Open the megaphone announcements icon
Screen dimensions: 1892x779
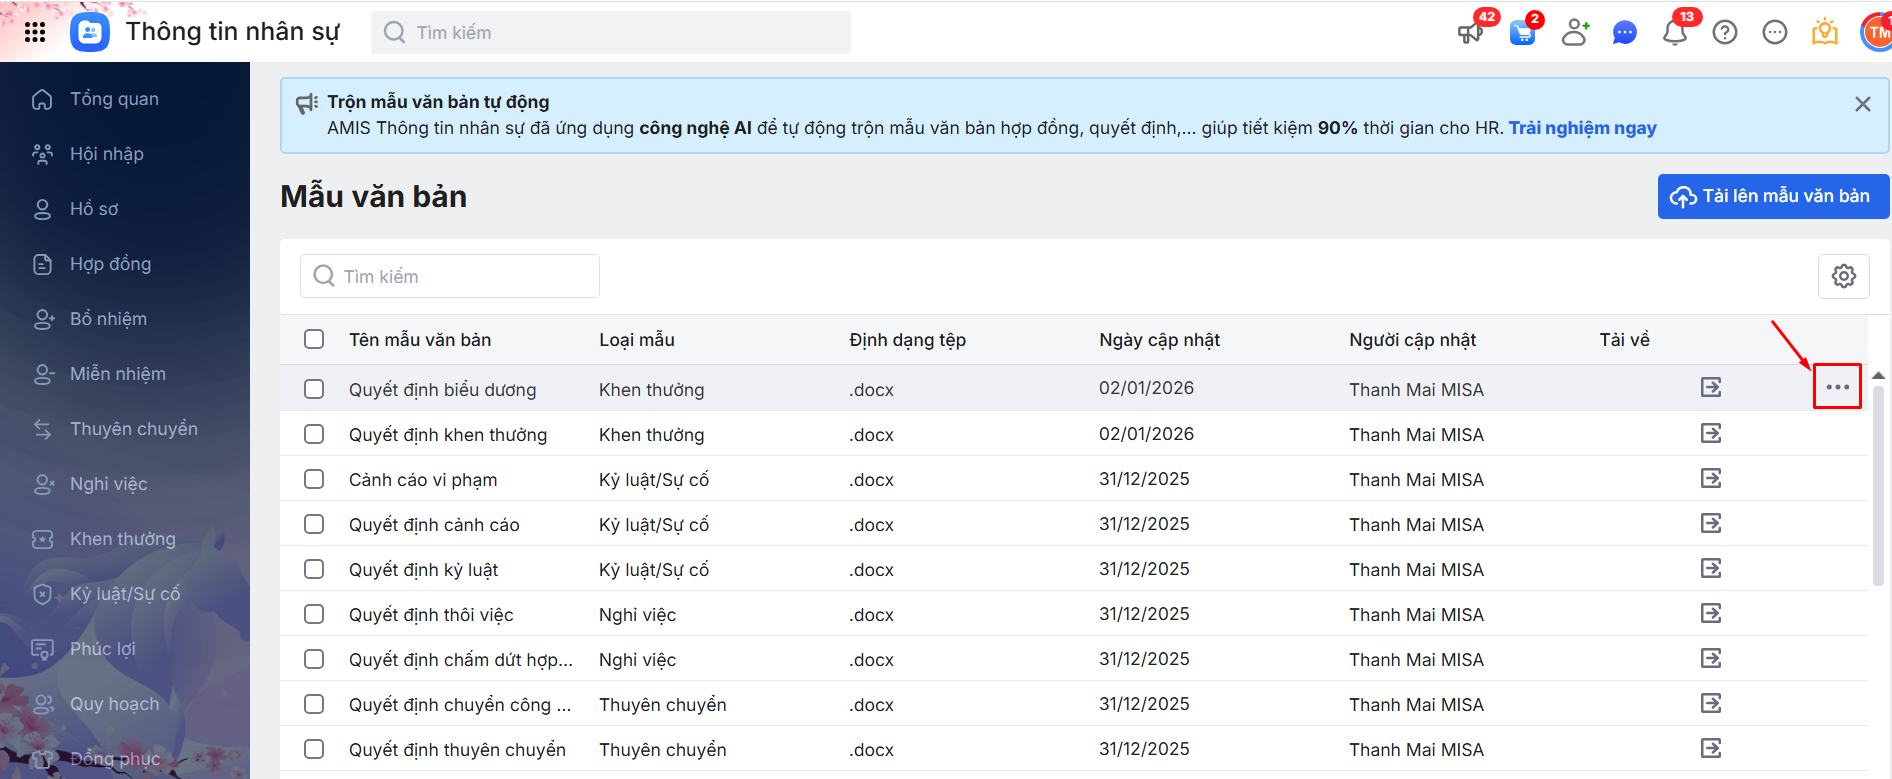click(1470, 33)
